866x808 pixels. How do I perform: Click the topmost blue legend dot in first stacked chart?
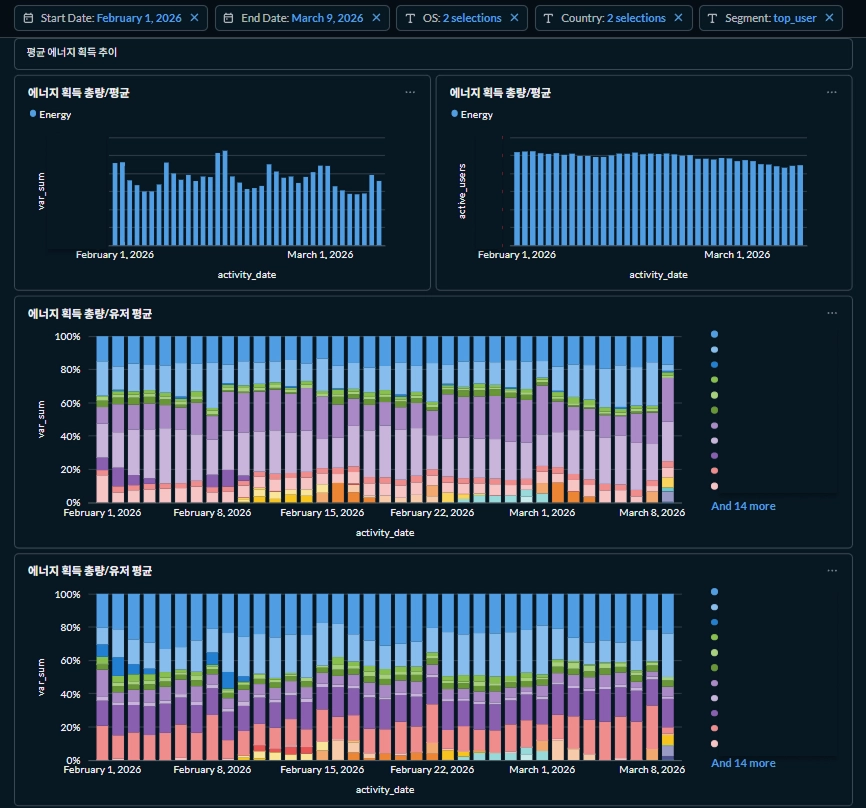(714, 334)
